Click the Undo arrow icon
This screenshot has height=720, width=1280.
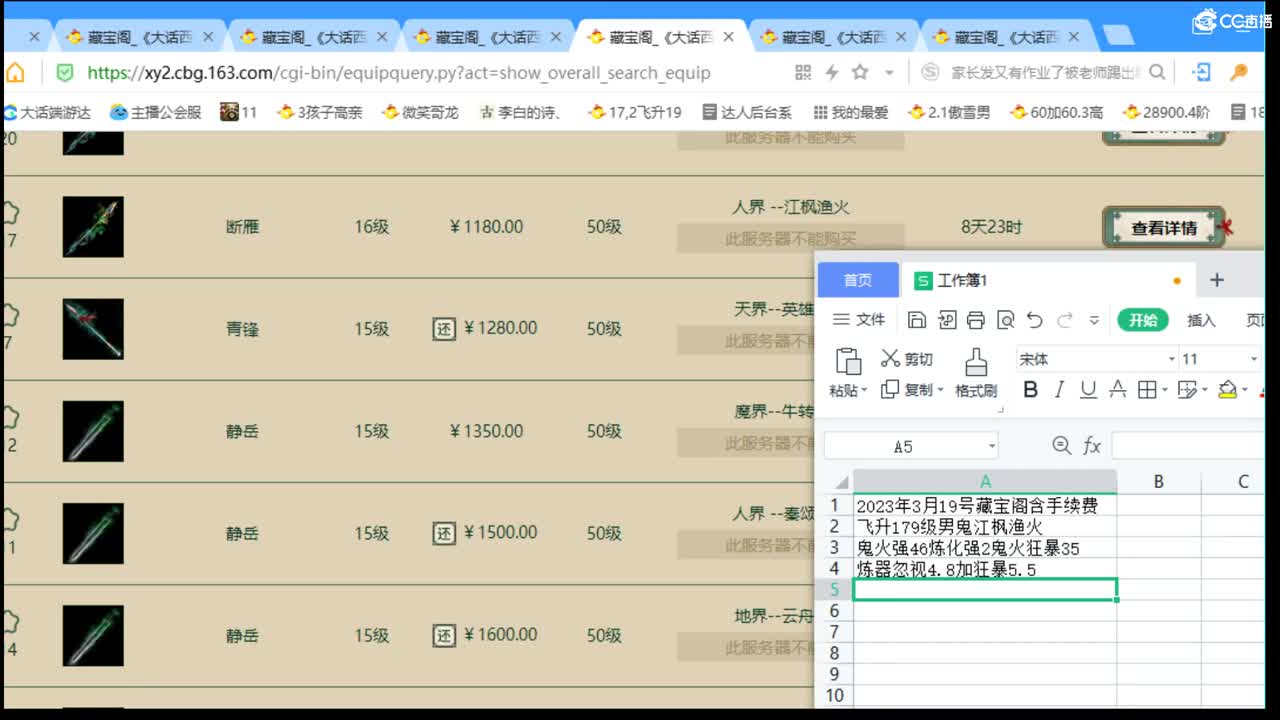1033,319
